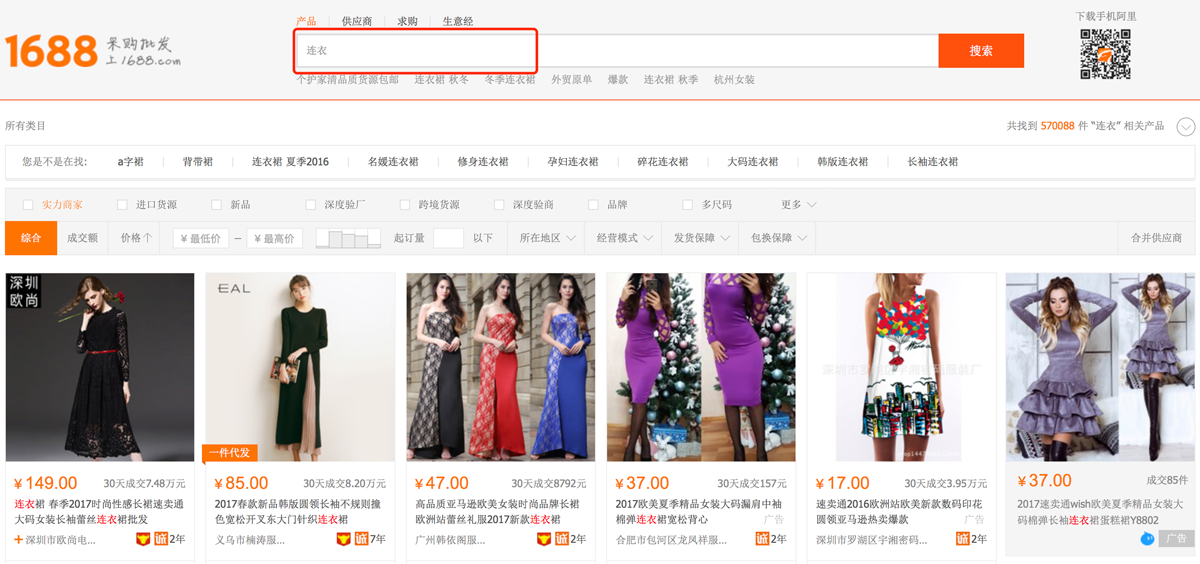
Task: Click the 名媛连衣裙 related search
Action: pyautogui.click(x=393, y=162)
